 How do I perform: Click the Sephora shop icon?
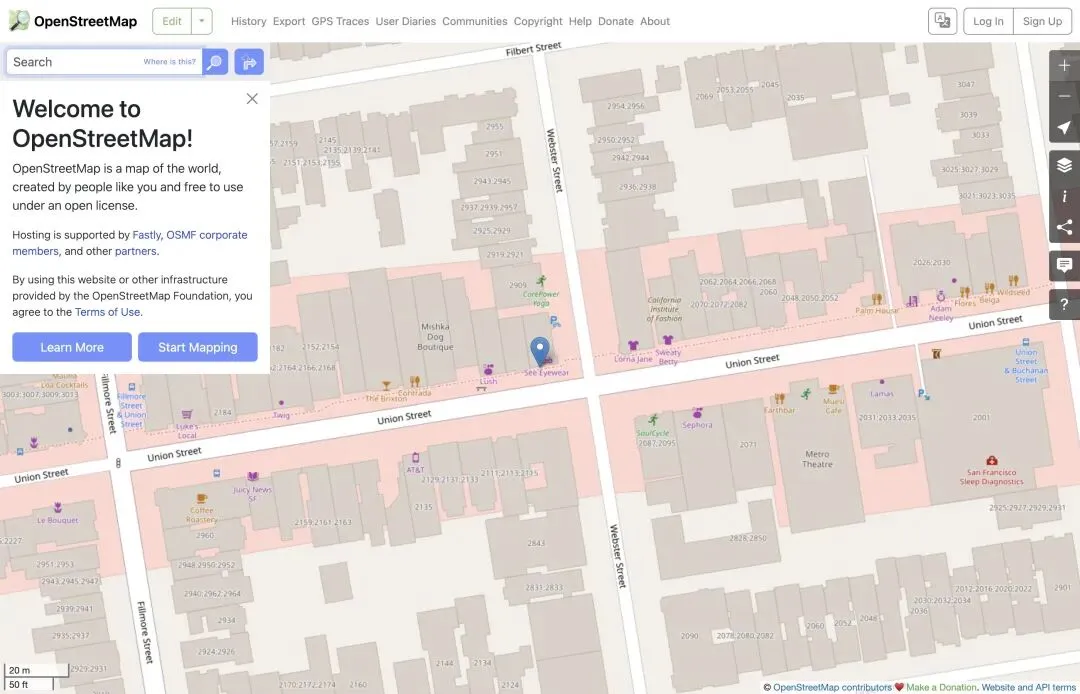coord(697,412)
